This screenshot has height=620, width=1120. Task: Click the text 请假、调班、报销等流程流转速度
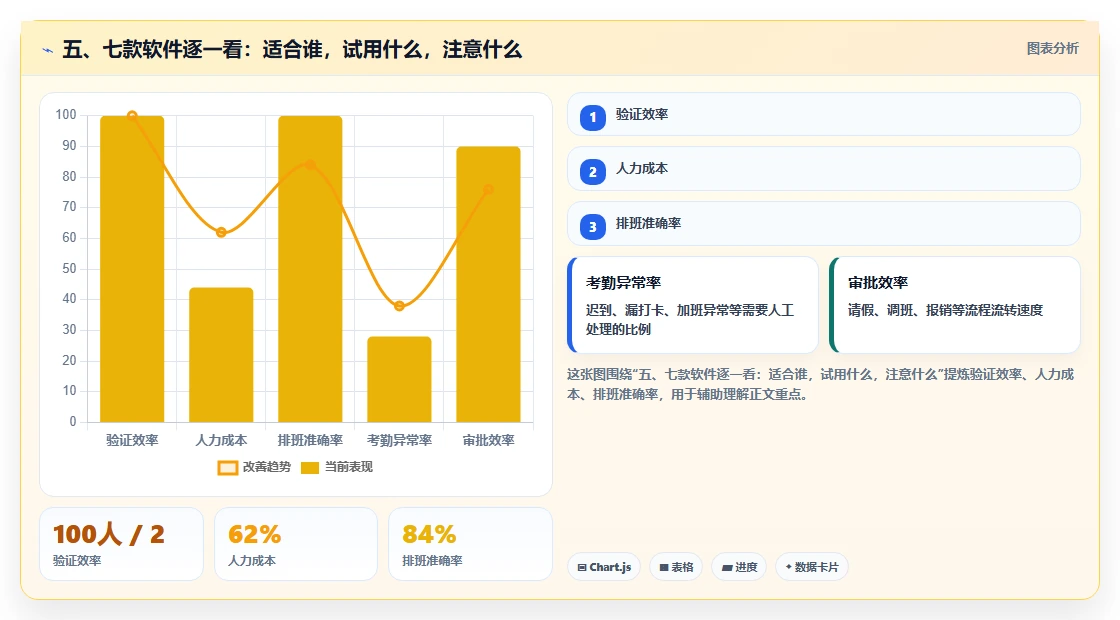[x=945, y=310]
